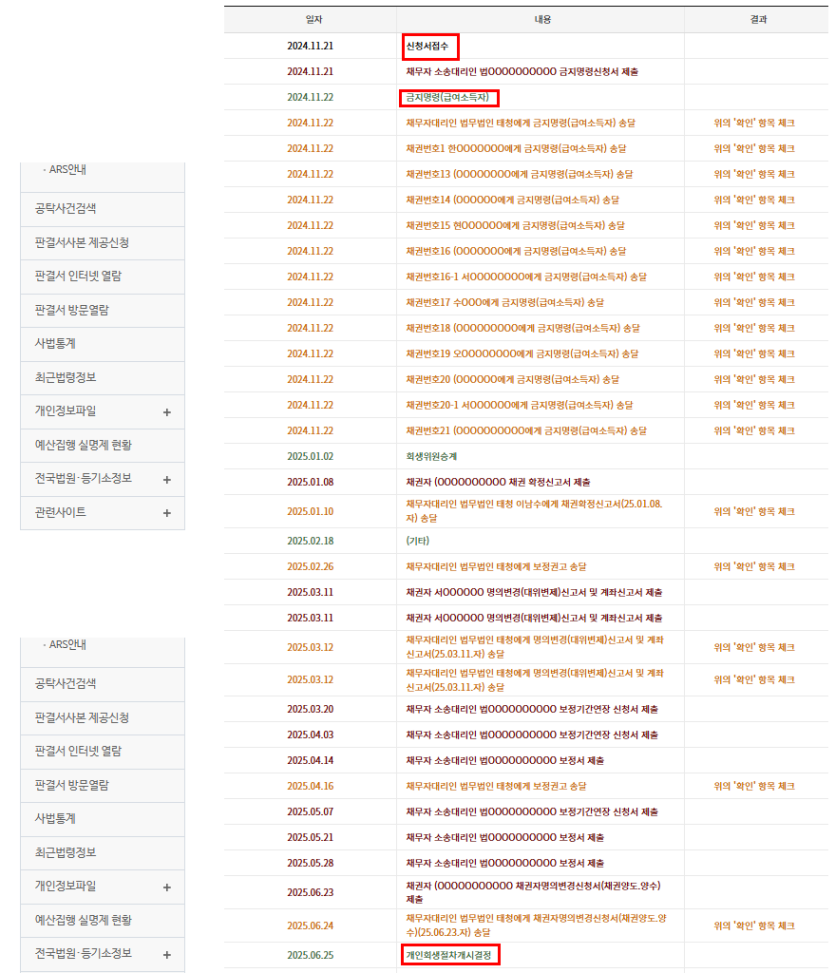Click the 2024.11.21 금지명령신청서 제출 entry
Image resolution: width=835 pixels, height=973 pixels.
coord(522,72)
